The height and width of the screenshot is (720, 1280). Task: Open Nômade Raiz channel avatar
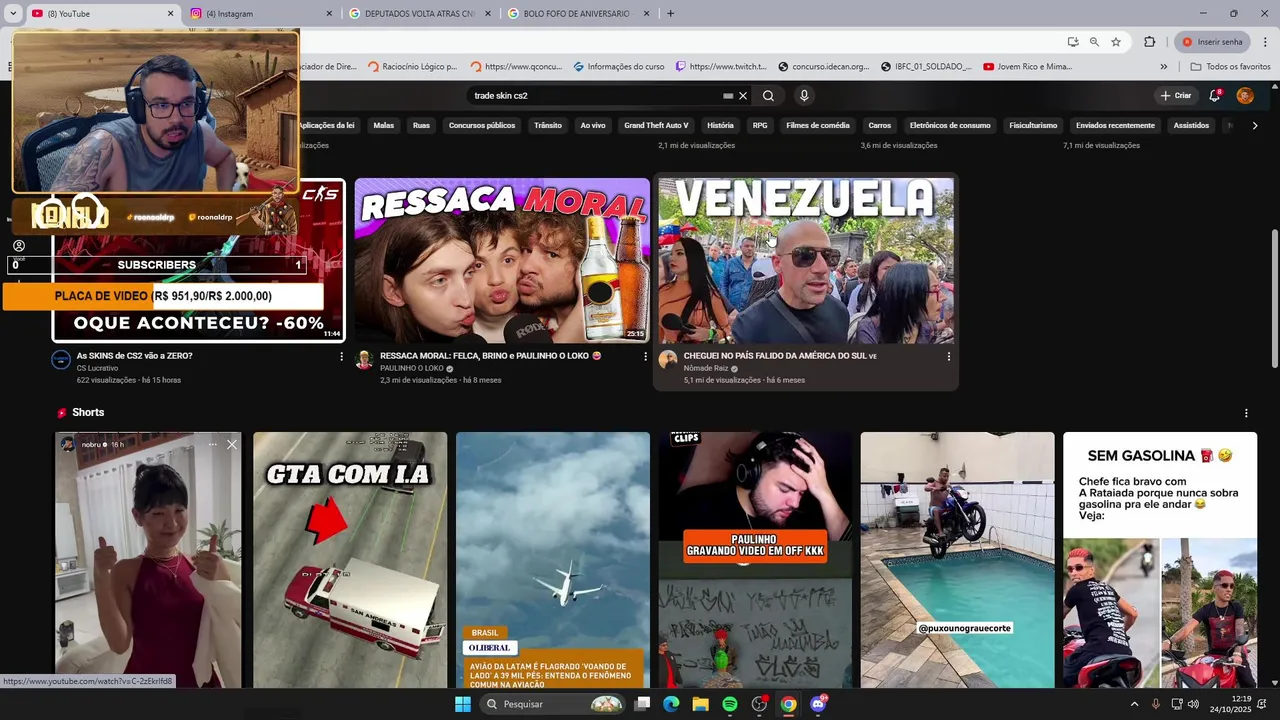coord(668,360)
